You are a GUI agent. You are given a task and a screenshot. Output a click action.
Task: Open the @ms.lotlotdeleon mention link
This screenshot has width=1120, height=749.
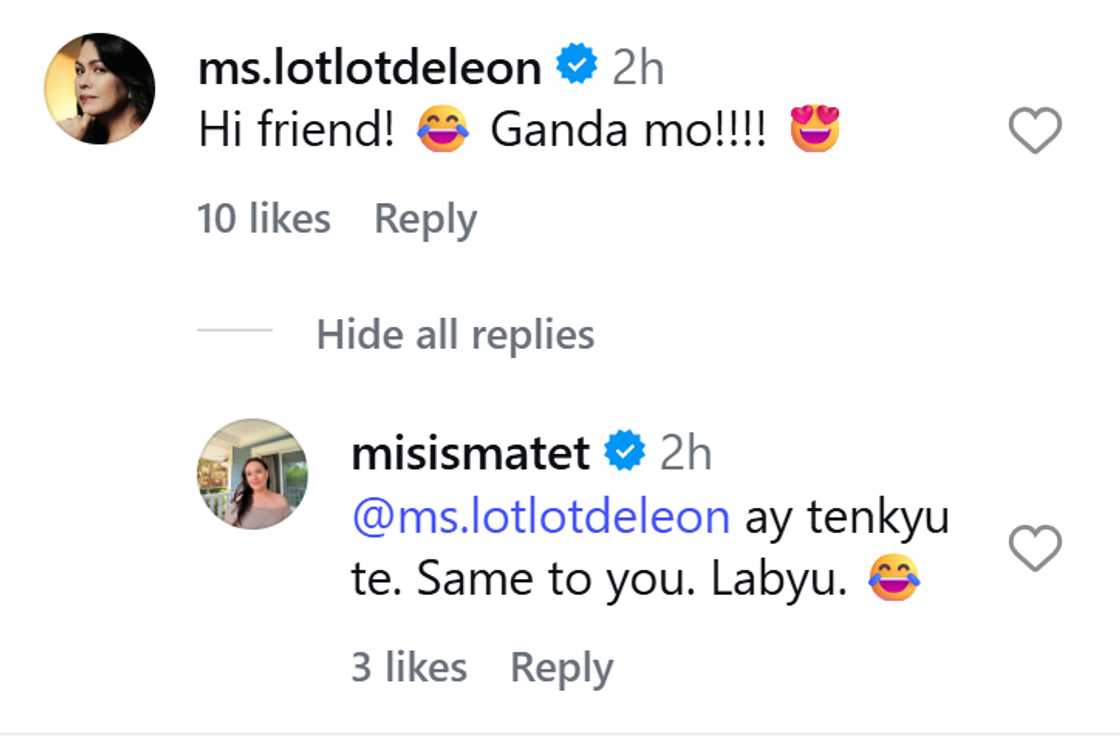tap(542, 516)
